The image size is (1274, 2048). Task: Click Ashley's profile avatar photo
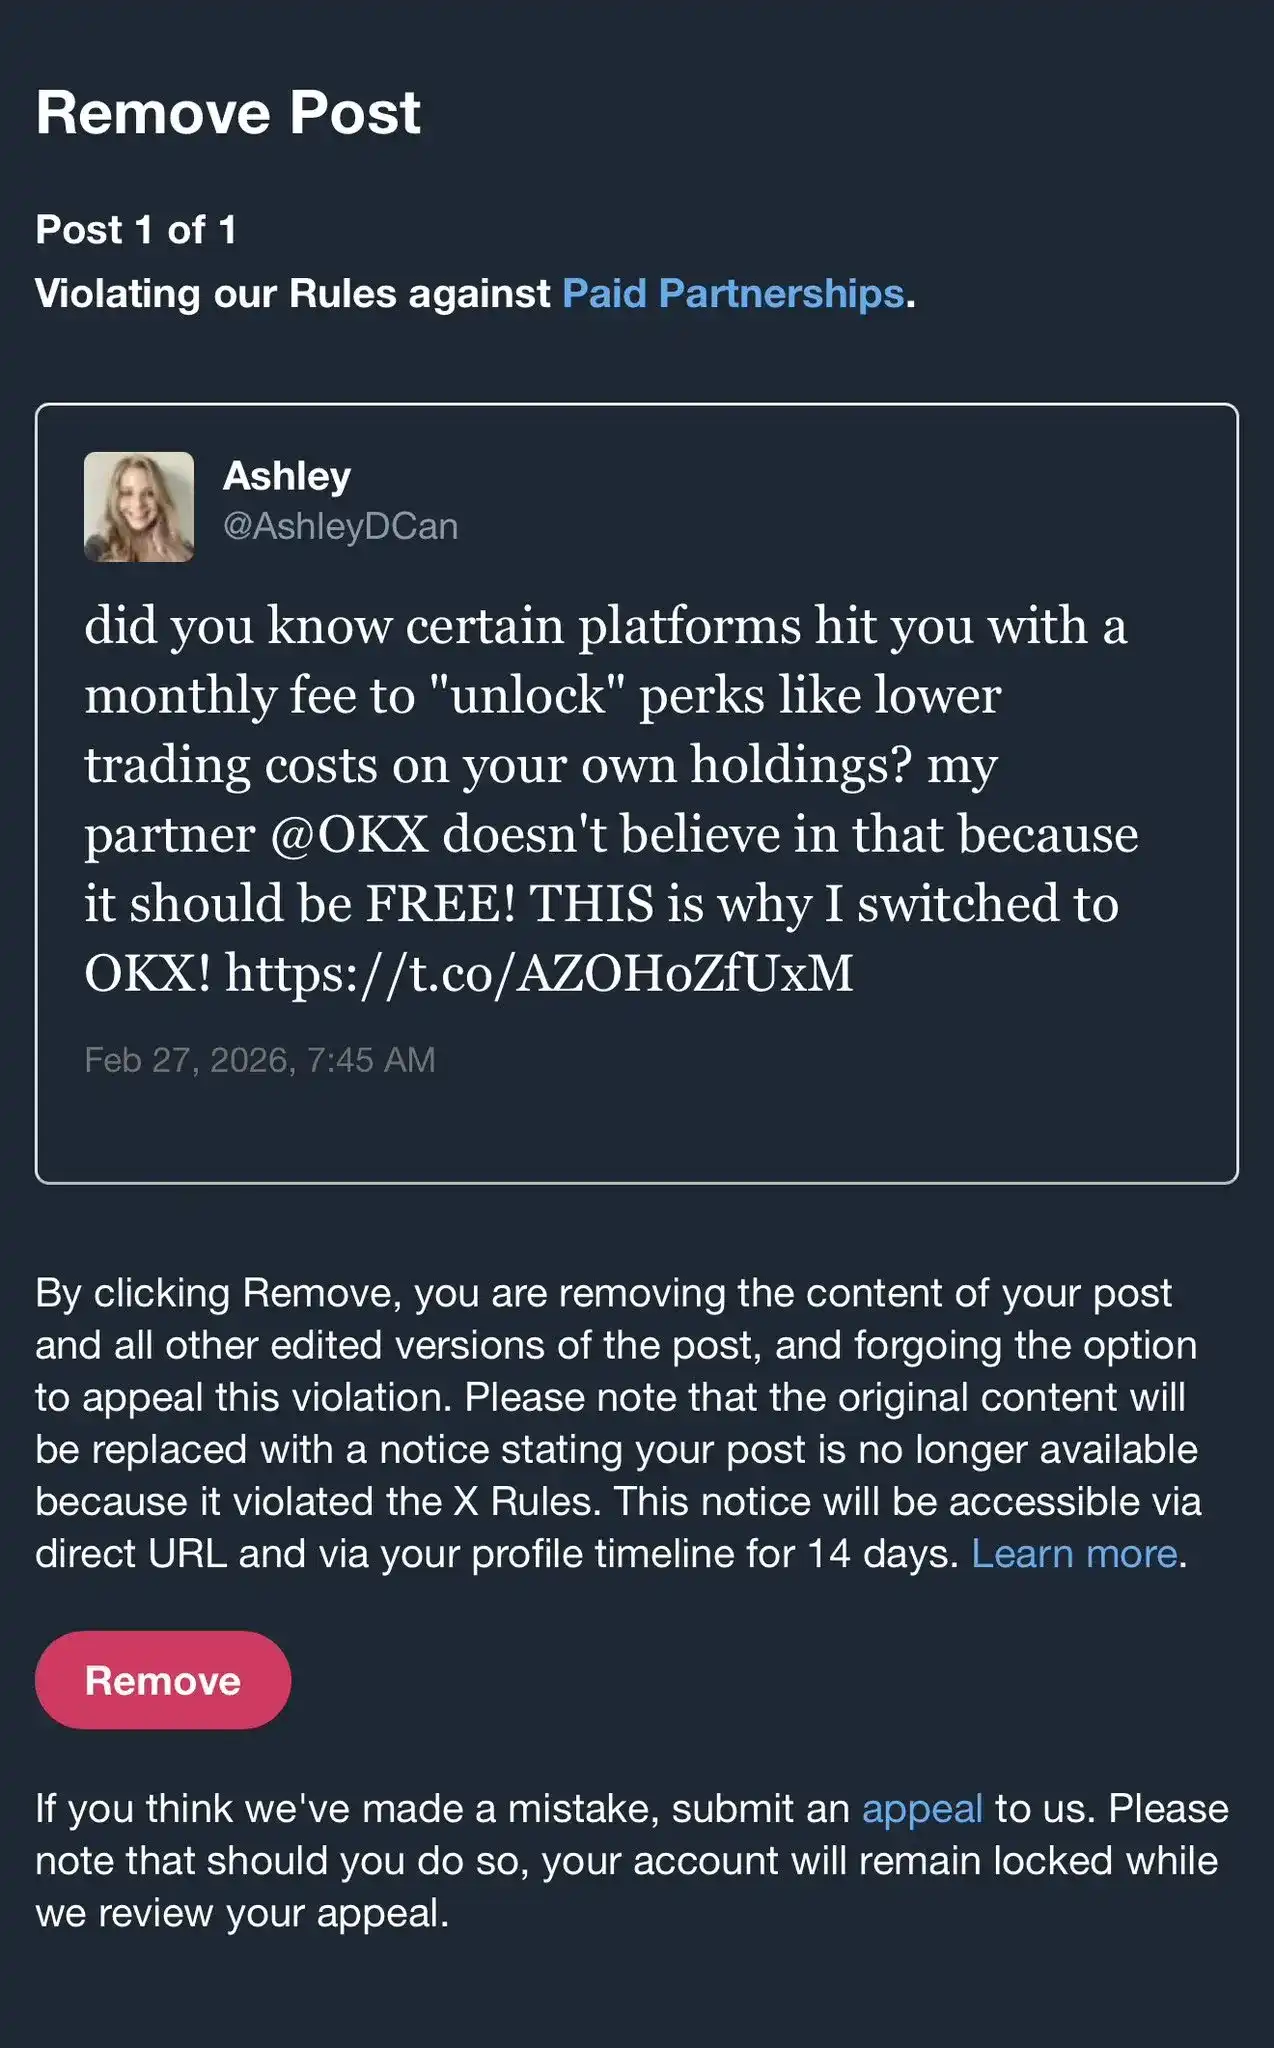coord(139,507)
